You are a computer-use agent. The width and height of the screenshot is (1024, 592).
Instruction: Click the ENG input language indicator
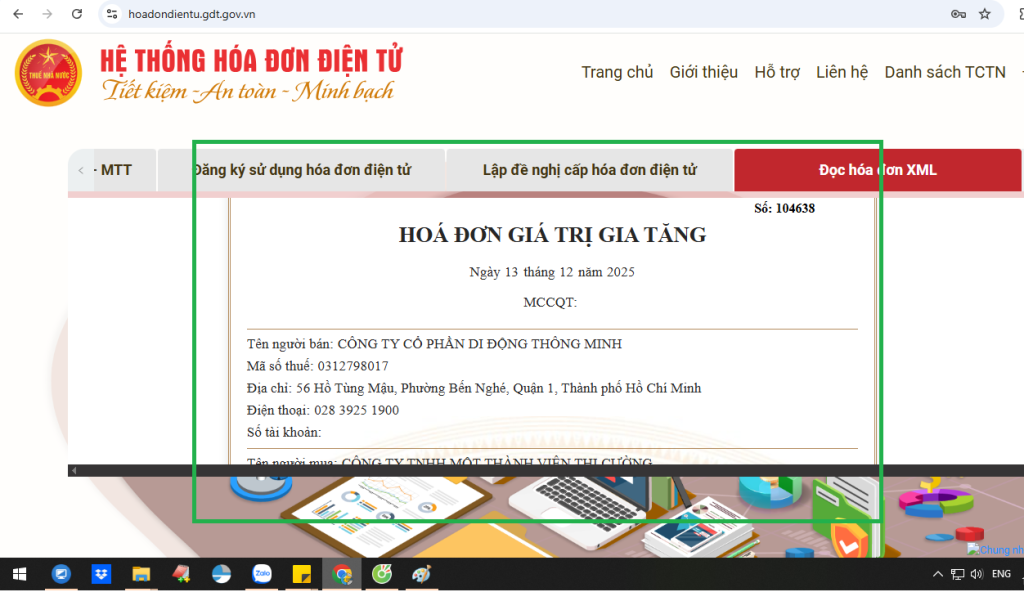tap(1001, 574)
